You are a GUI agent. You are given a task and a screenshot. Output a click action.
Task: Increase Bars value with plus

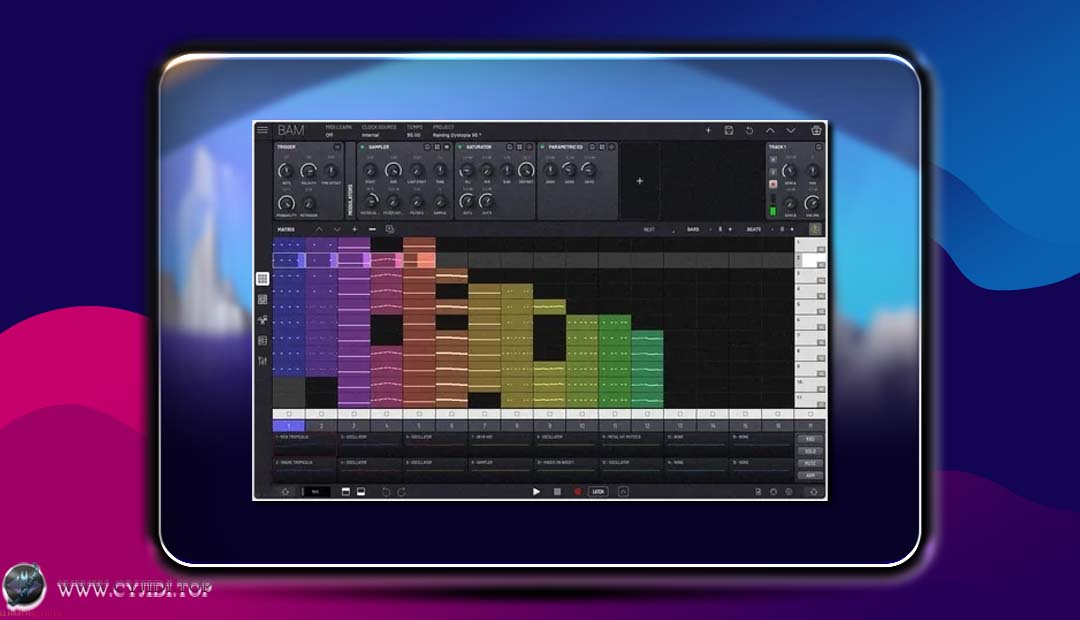pyautogui.click(x=730, y=229)
